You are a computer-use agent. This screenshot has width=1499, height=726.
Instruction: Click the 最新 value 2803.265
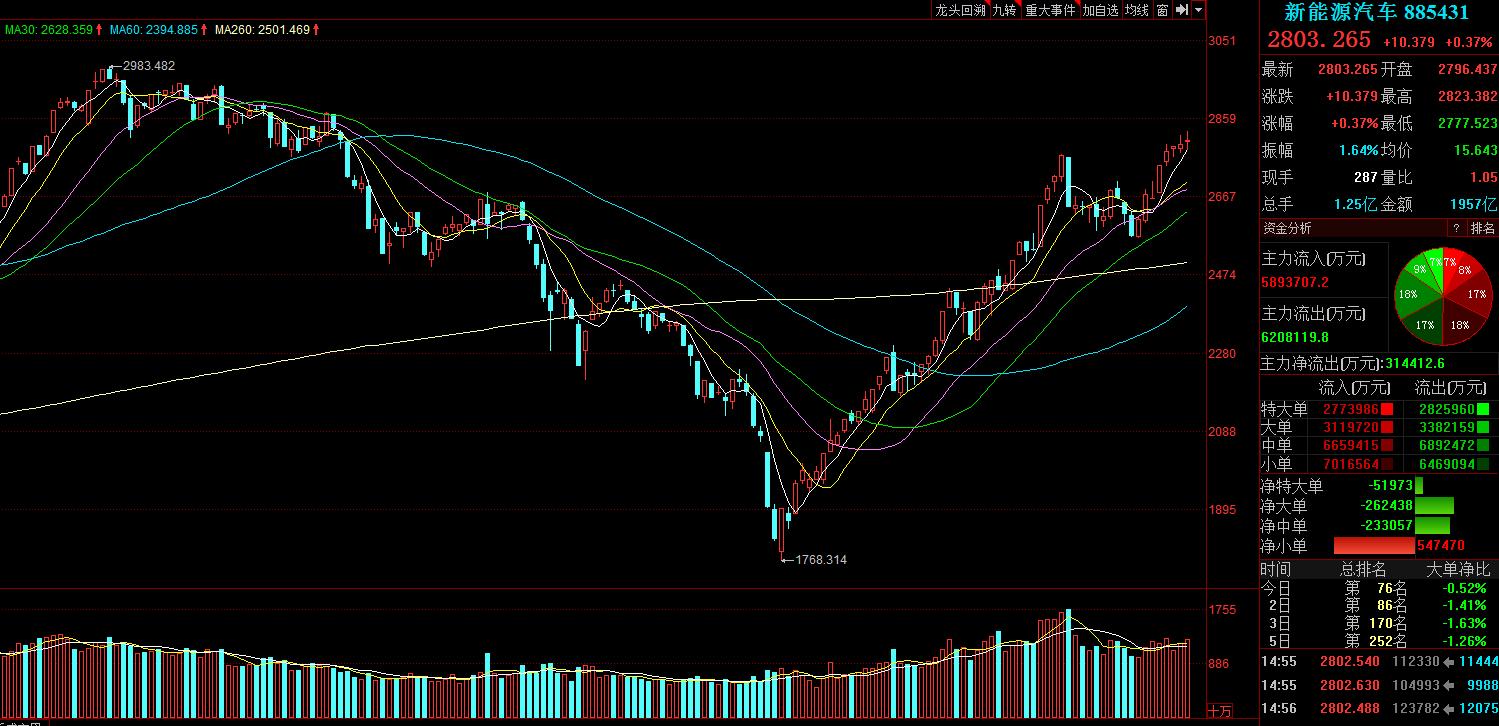[1348, 70]
